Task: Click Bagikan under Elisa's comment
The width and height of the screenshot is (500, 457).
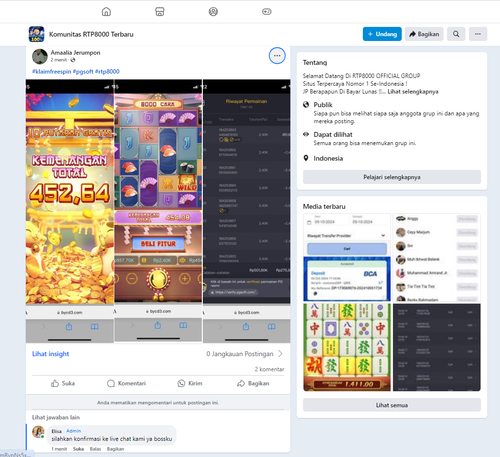Action: 115,449
